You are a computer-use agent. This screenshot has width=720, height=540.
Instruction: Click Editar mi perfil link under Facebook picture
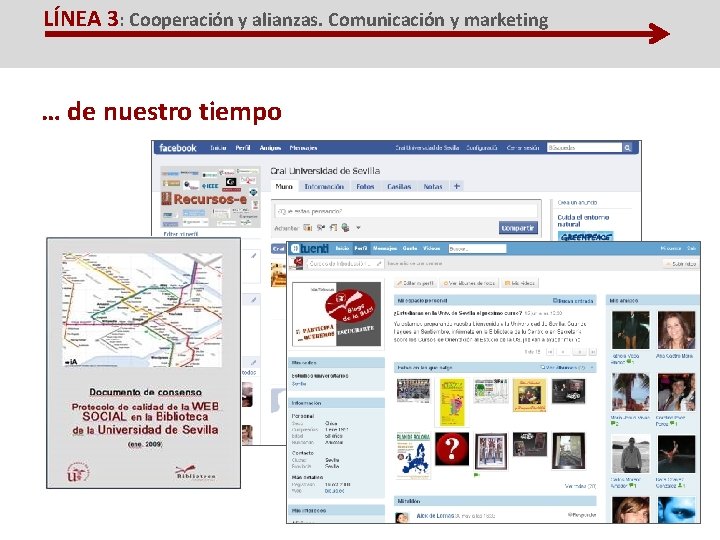pos(180,234)
